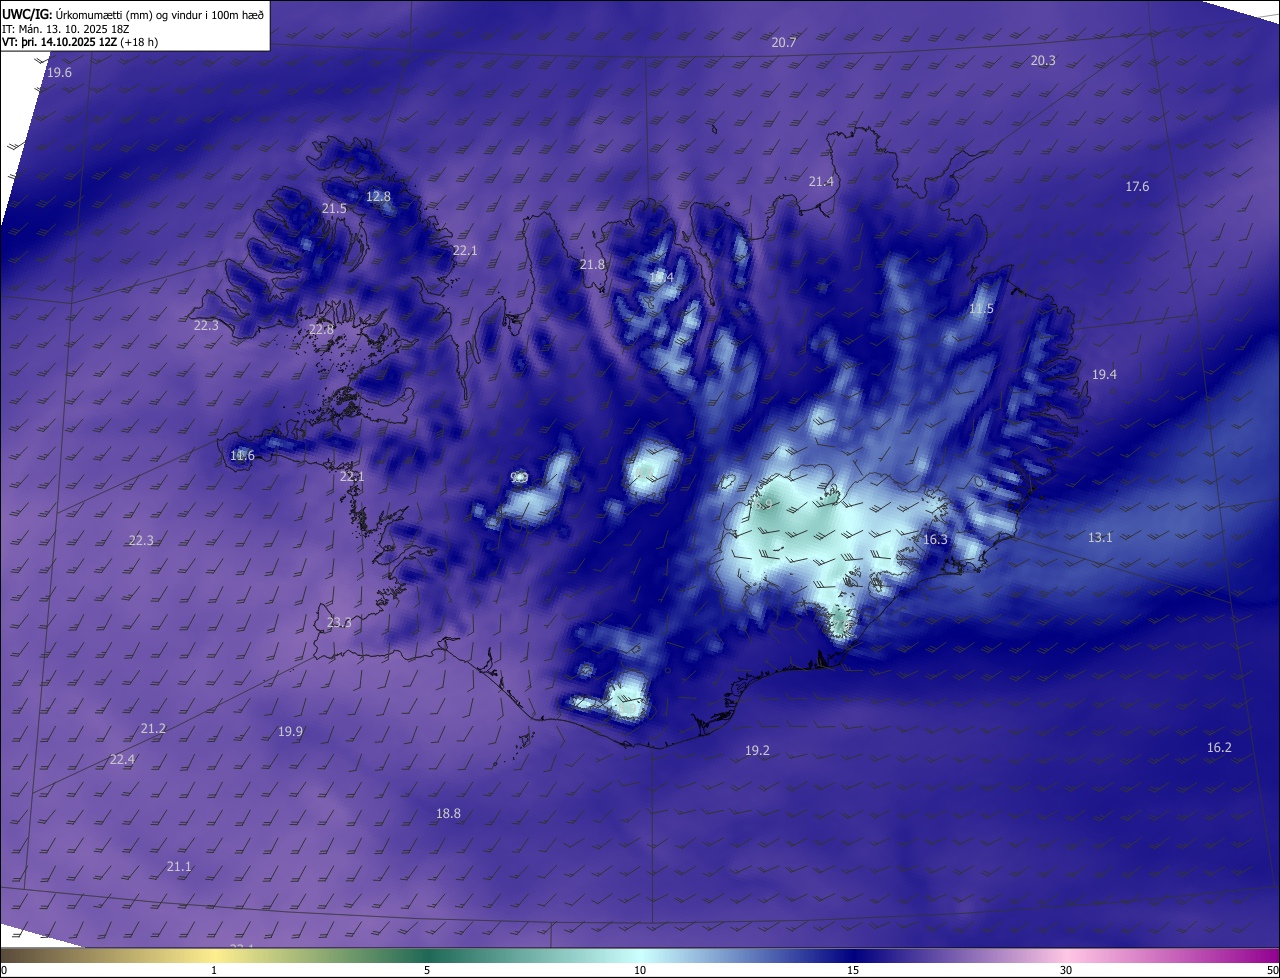
Task: Click the map value 21.1
Action: [x=179, y=867]
